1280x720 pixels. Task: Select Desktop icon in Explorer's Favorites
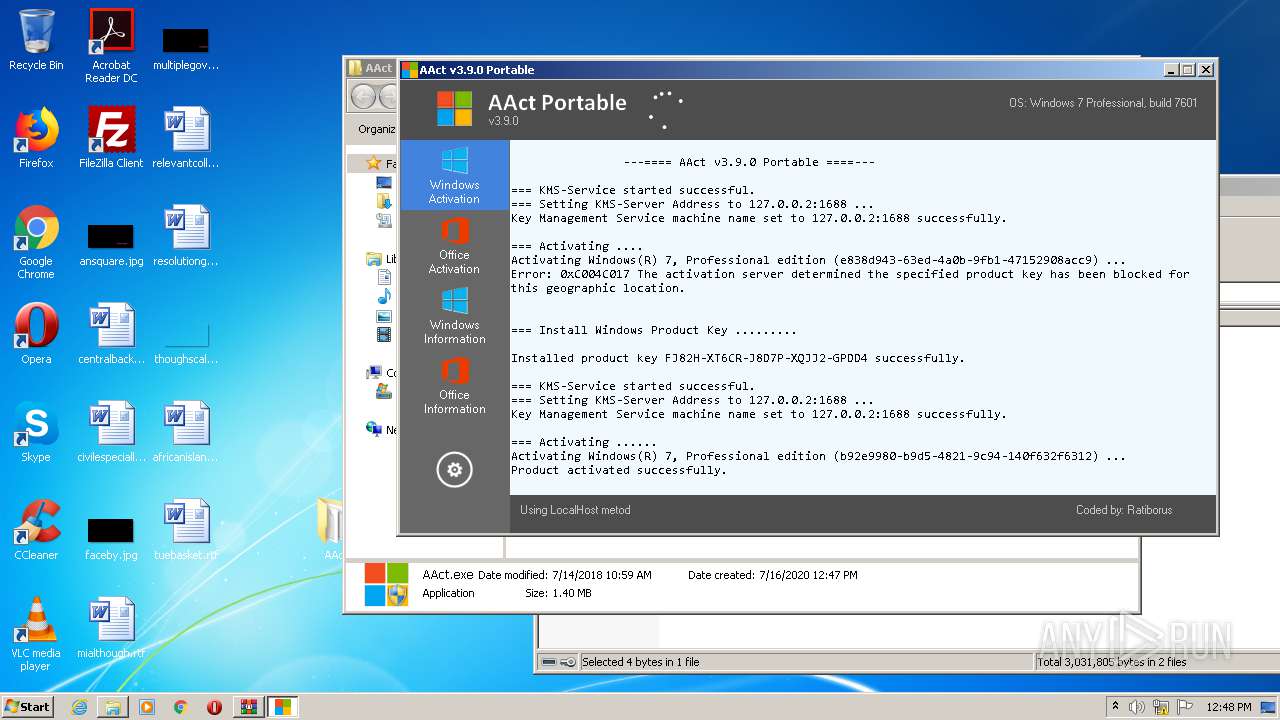pos(384,183)
